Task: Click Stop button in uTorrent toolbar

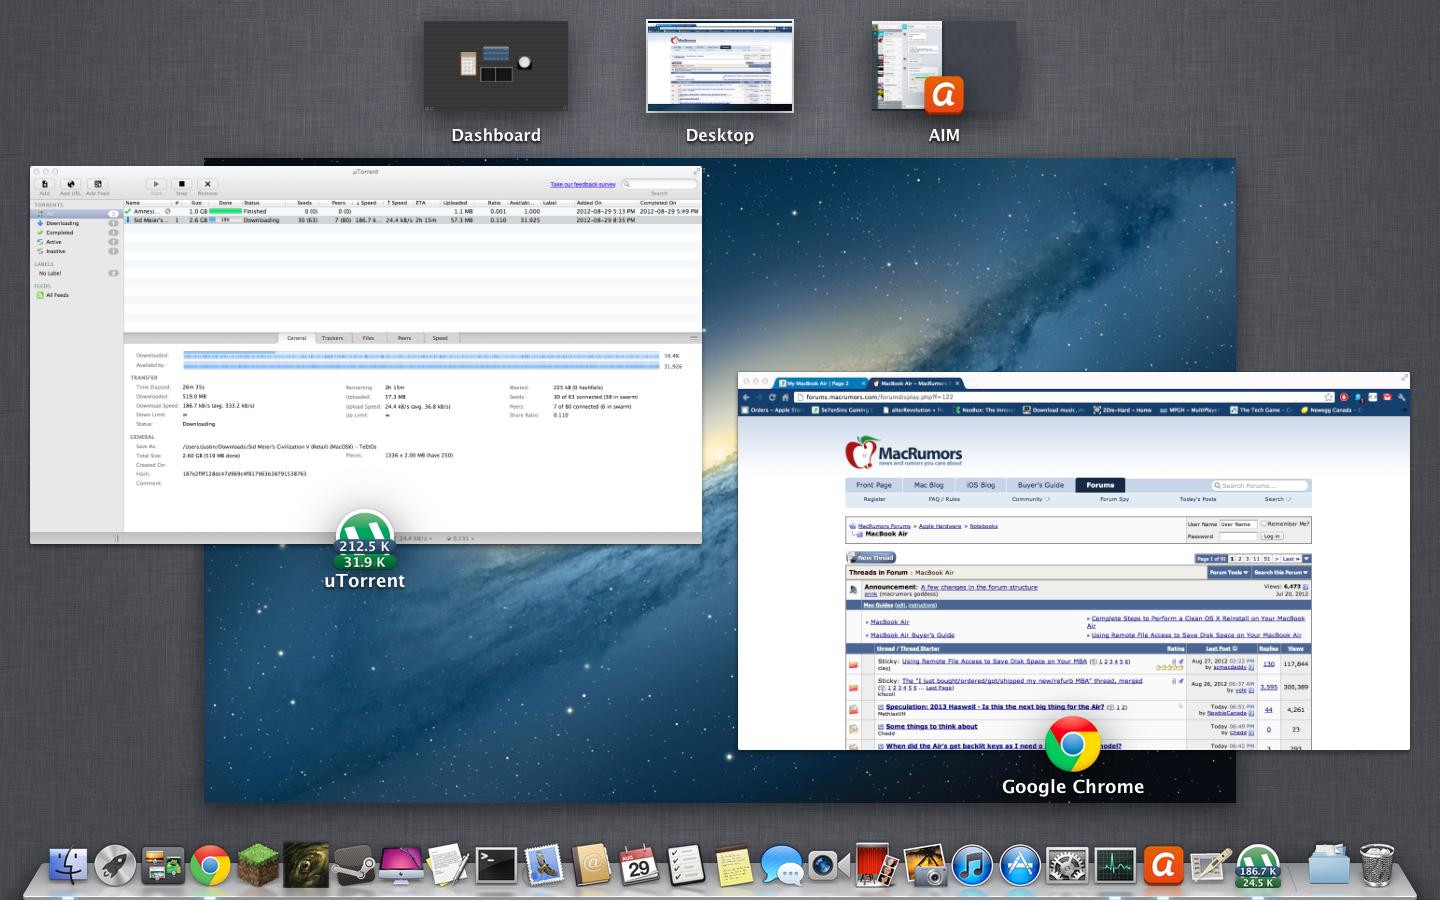Action: click(182, 184)
